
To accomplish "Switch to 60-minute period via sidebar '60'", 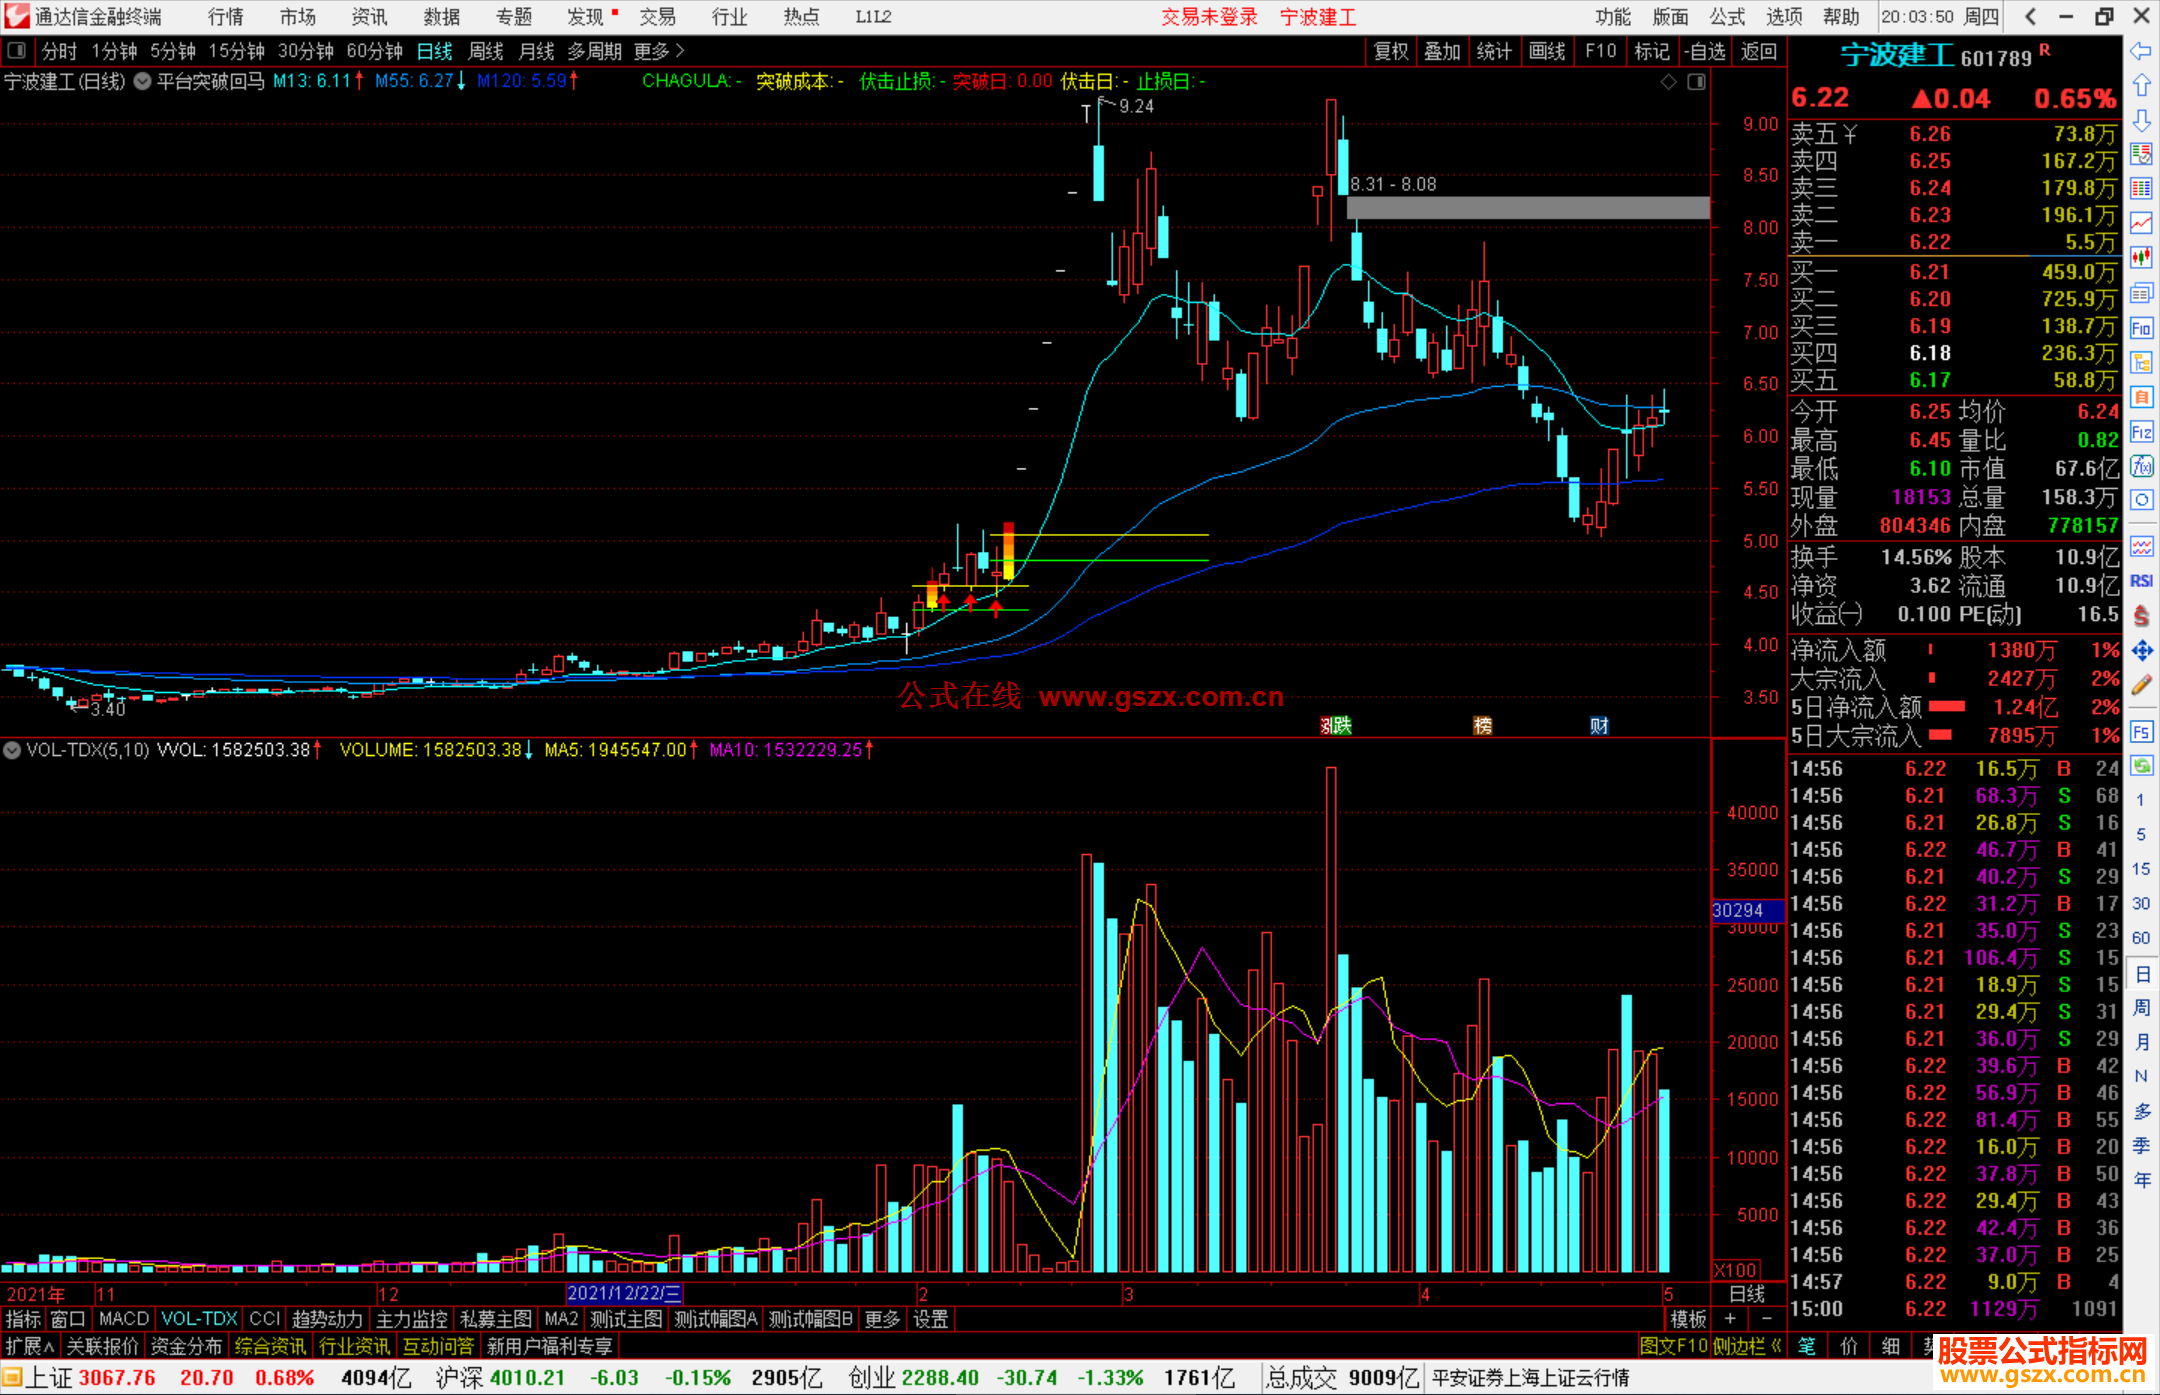I will tap(2140, 938).
